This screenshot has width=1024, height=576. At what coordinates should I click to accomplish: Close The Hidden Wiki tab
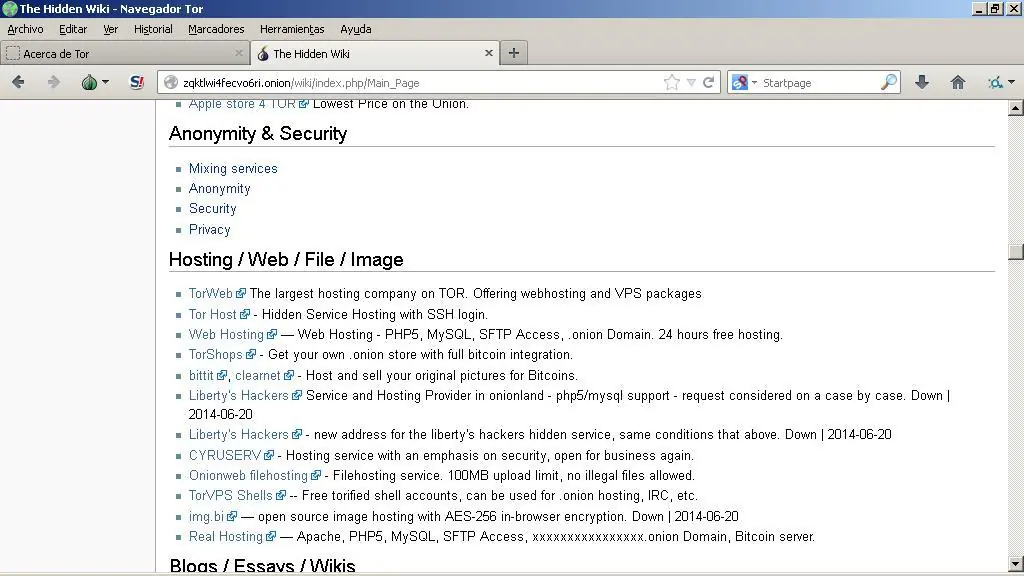tap(488, 53)
